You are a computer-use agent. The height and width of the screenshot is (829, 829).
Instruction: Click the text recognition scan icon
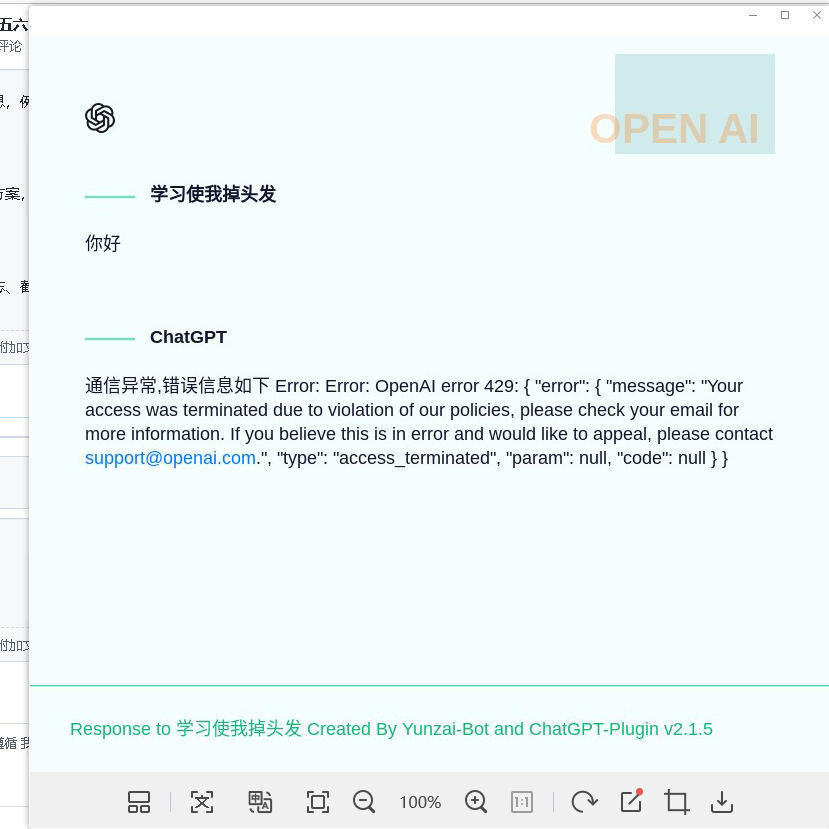201,802
